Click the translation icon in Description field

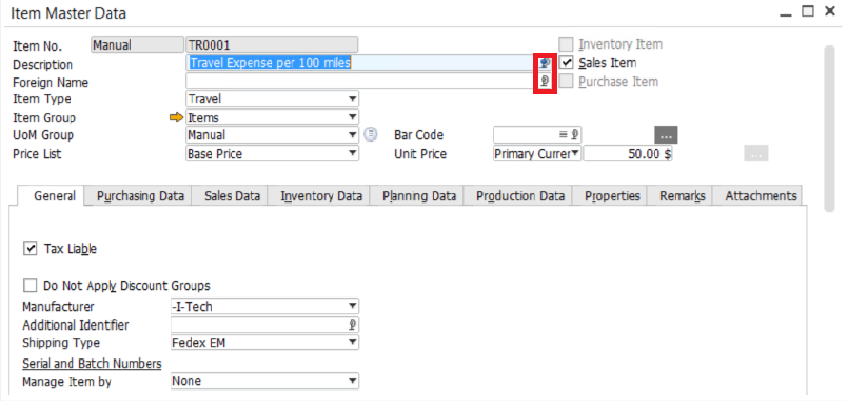click(x=544, y=63)
